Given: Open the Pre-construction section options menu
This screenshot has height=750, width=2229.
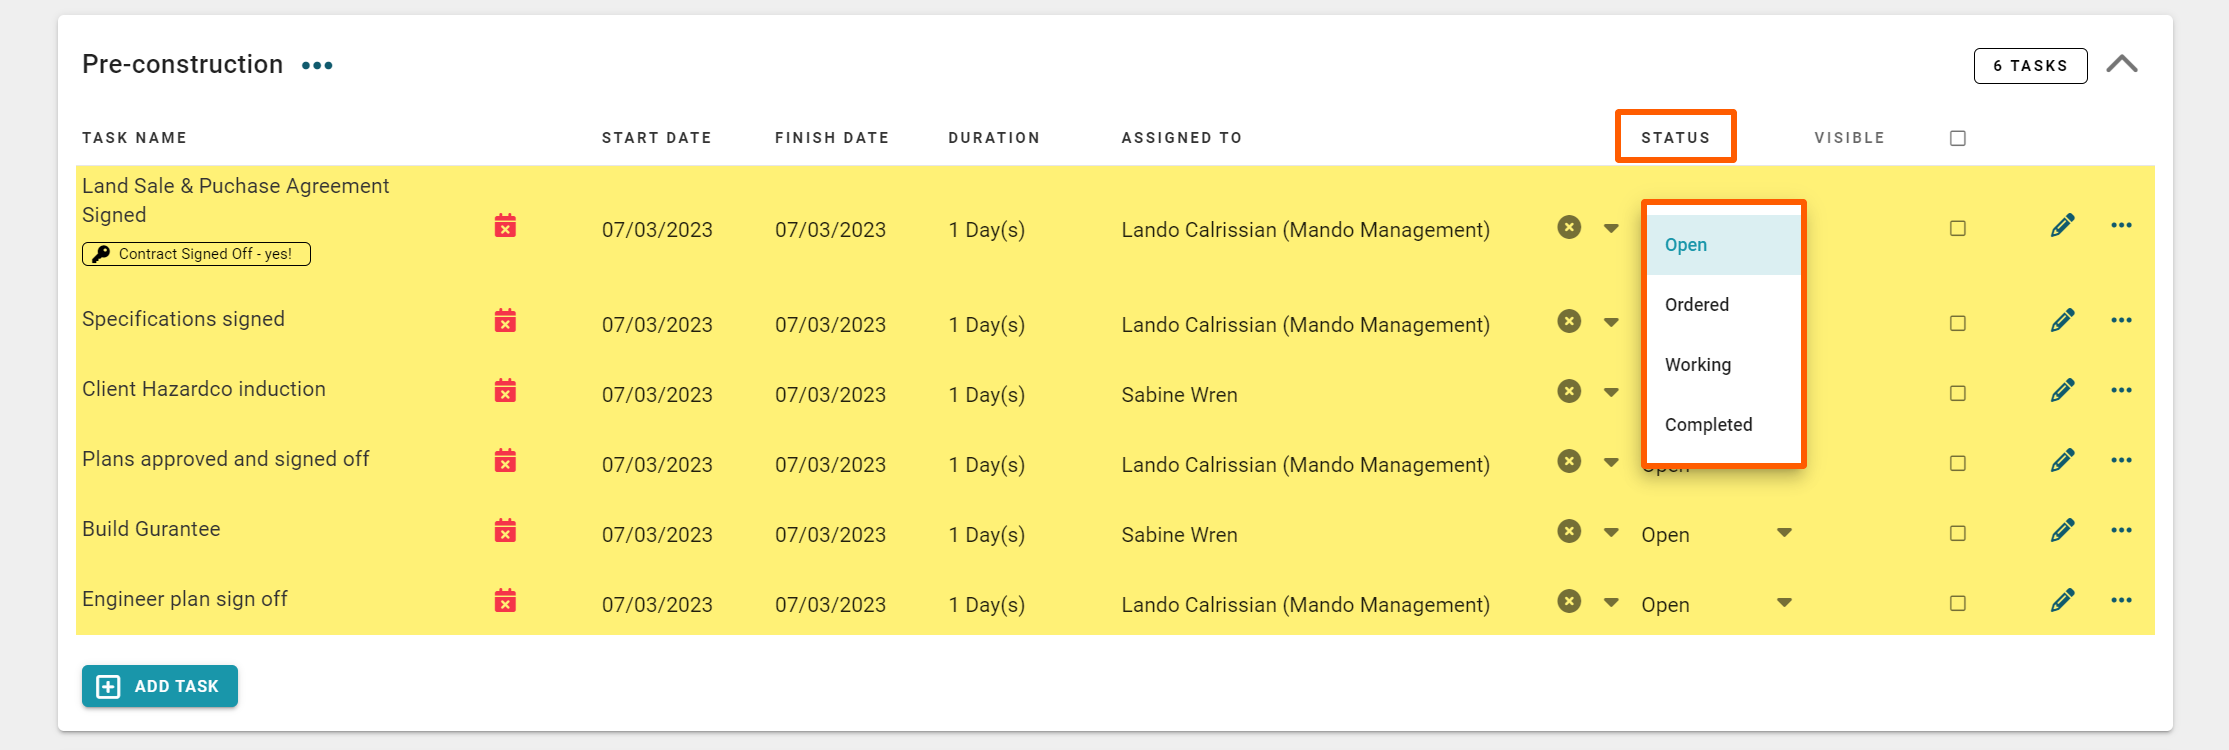Looking at the screenshot, I should tap(317, 66).
